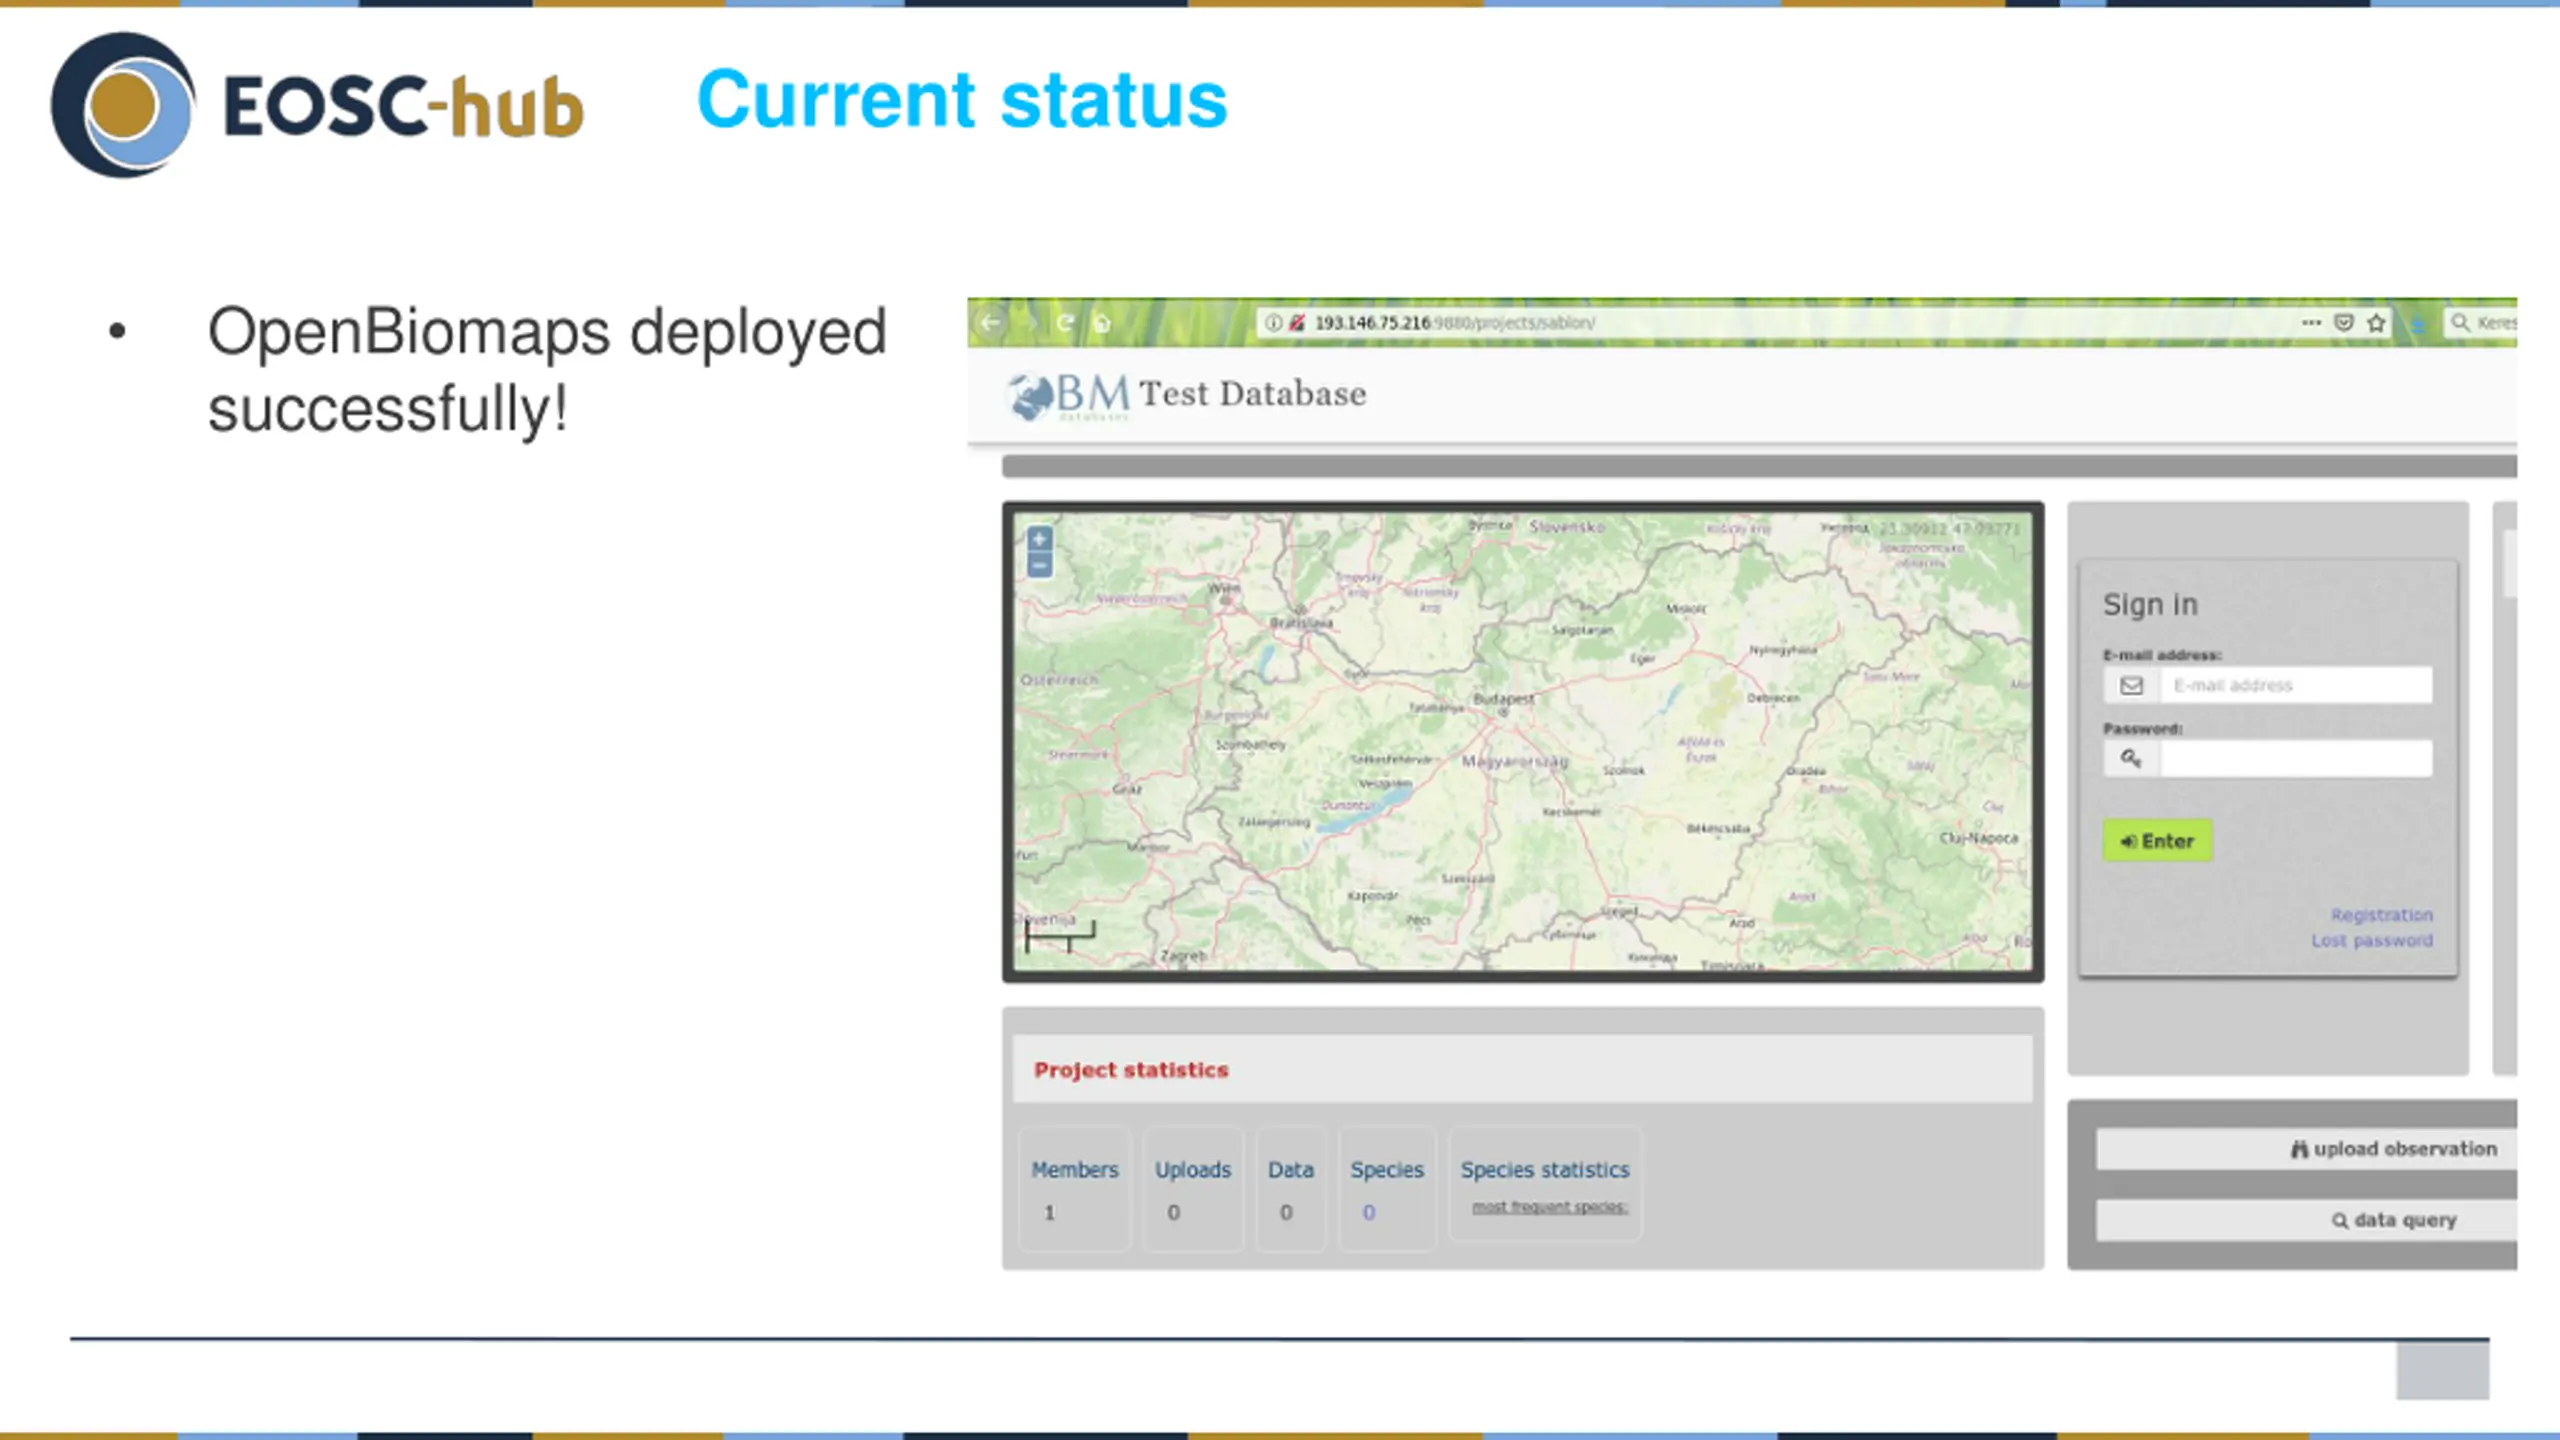The image size is (2560, 1440).
Task: Click the crossed-out padlock insecure connection icon
Action: 1297,323
